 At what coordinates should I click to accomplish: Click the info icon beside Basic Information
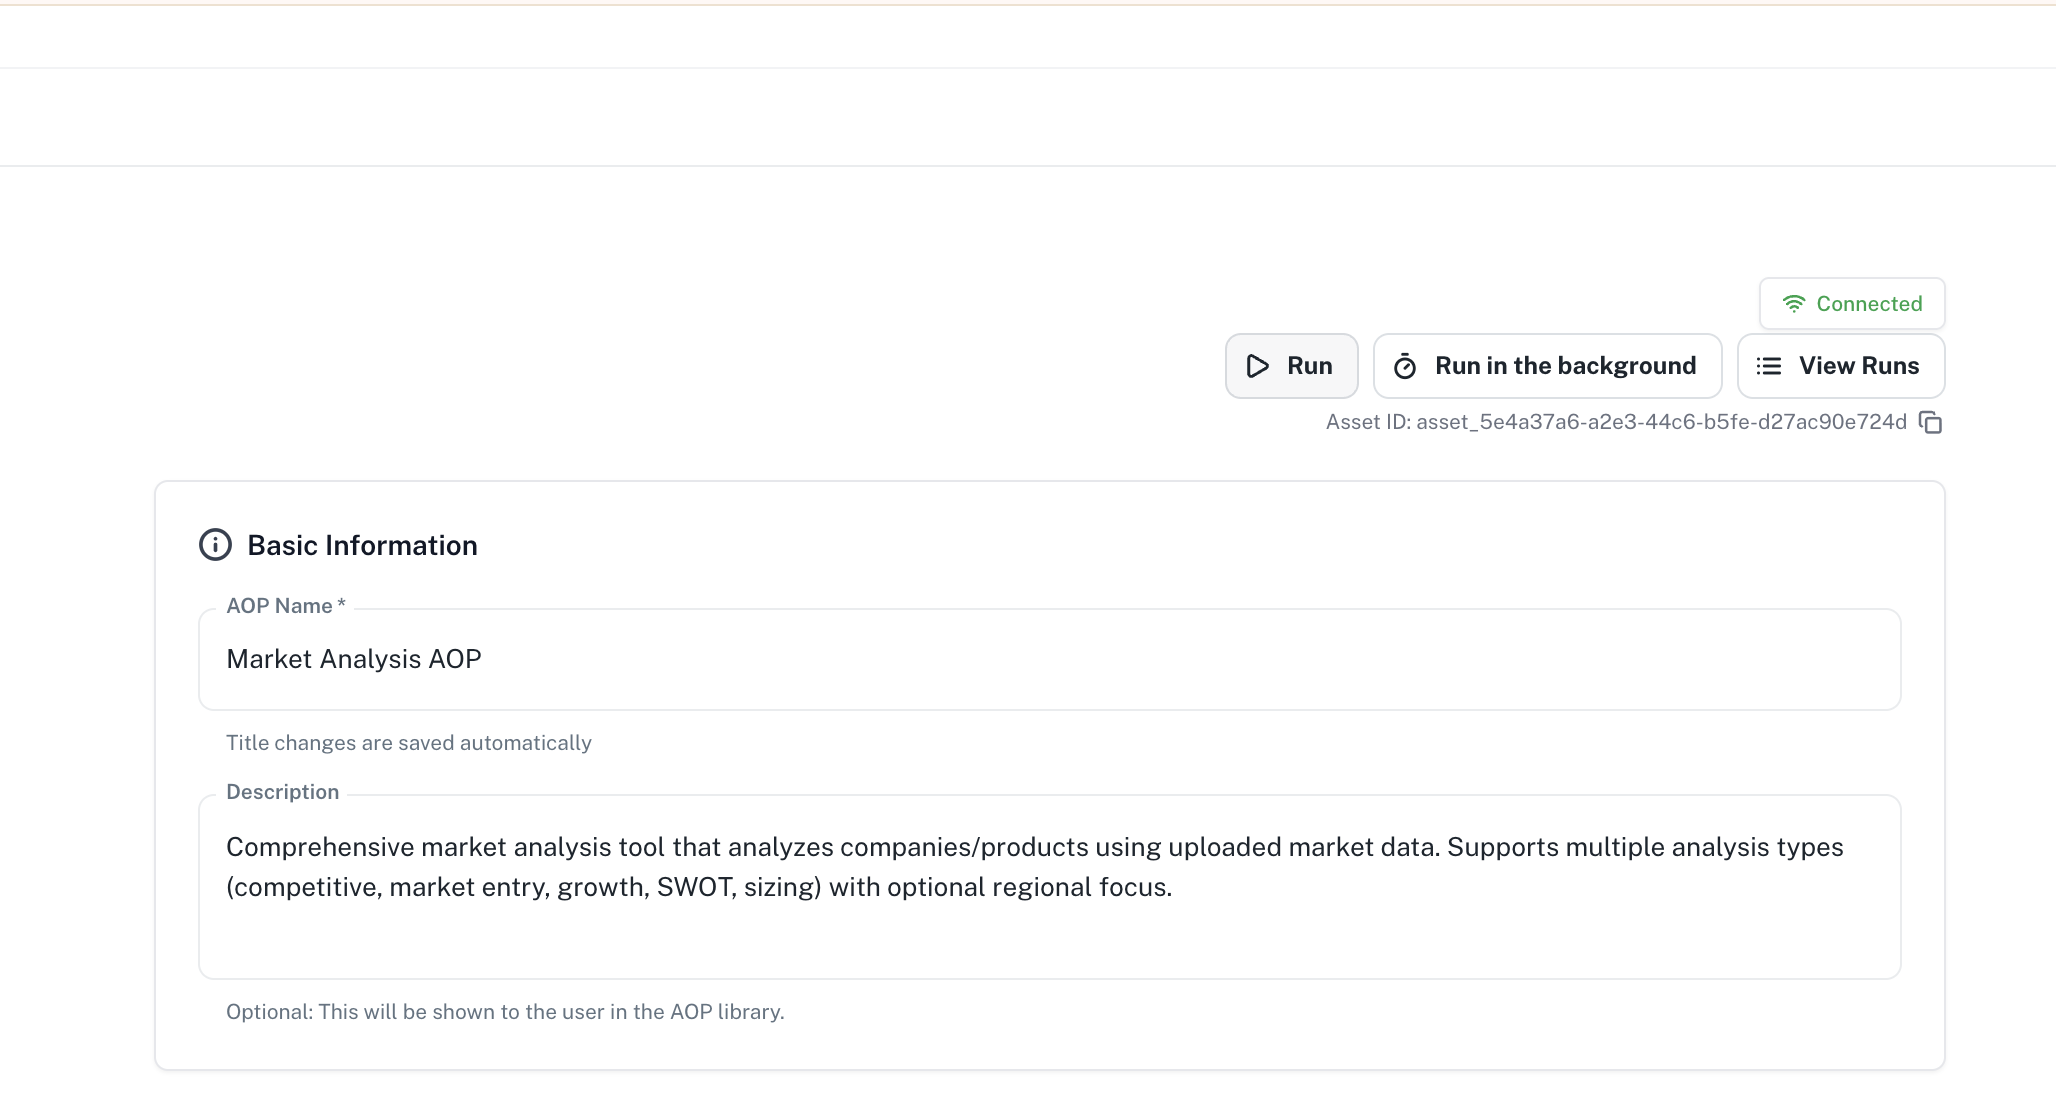point(215,545)
